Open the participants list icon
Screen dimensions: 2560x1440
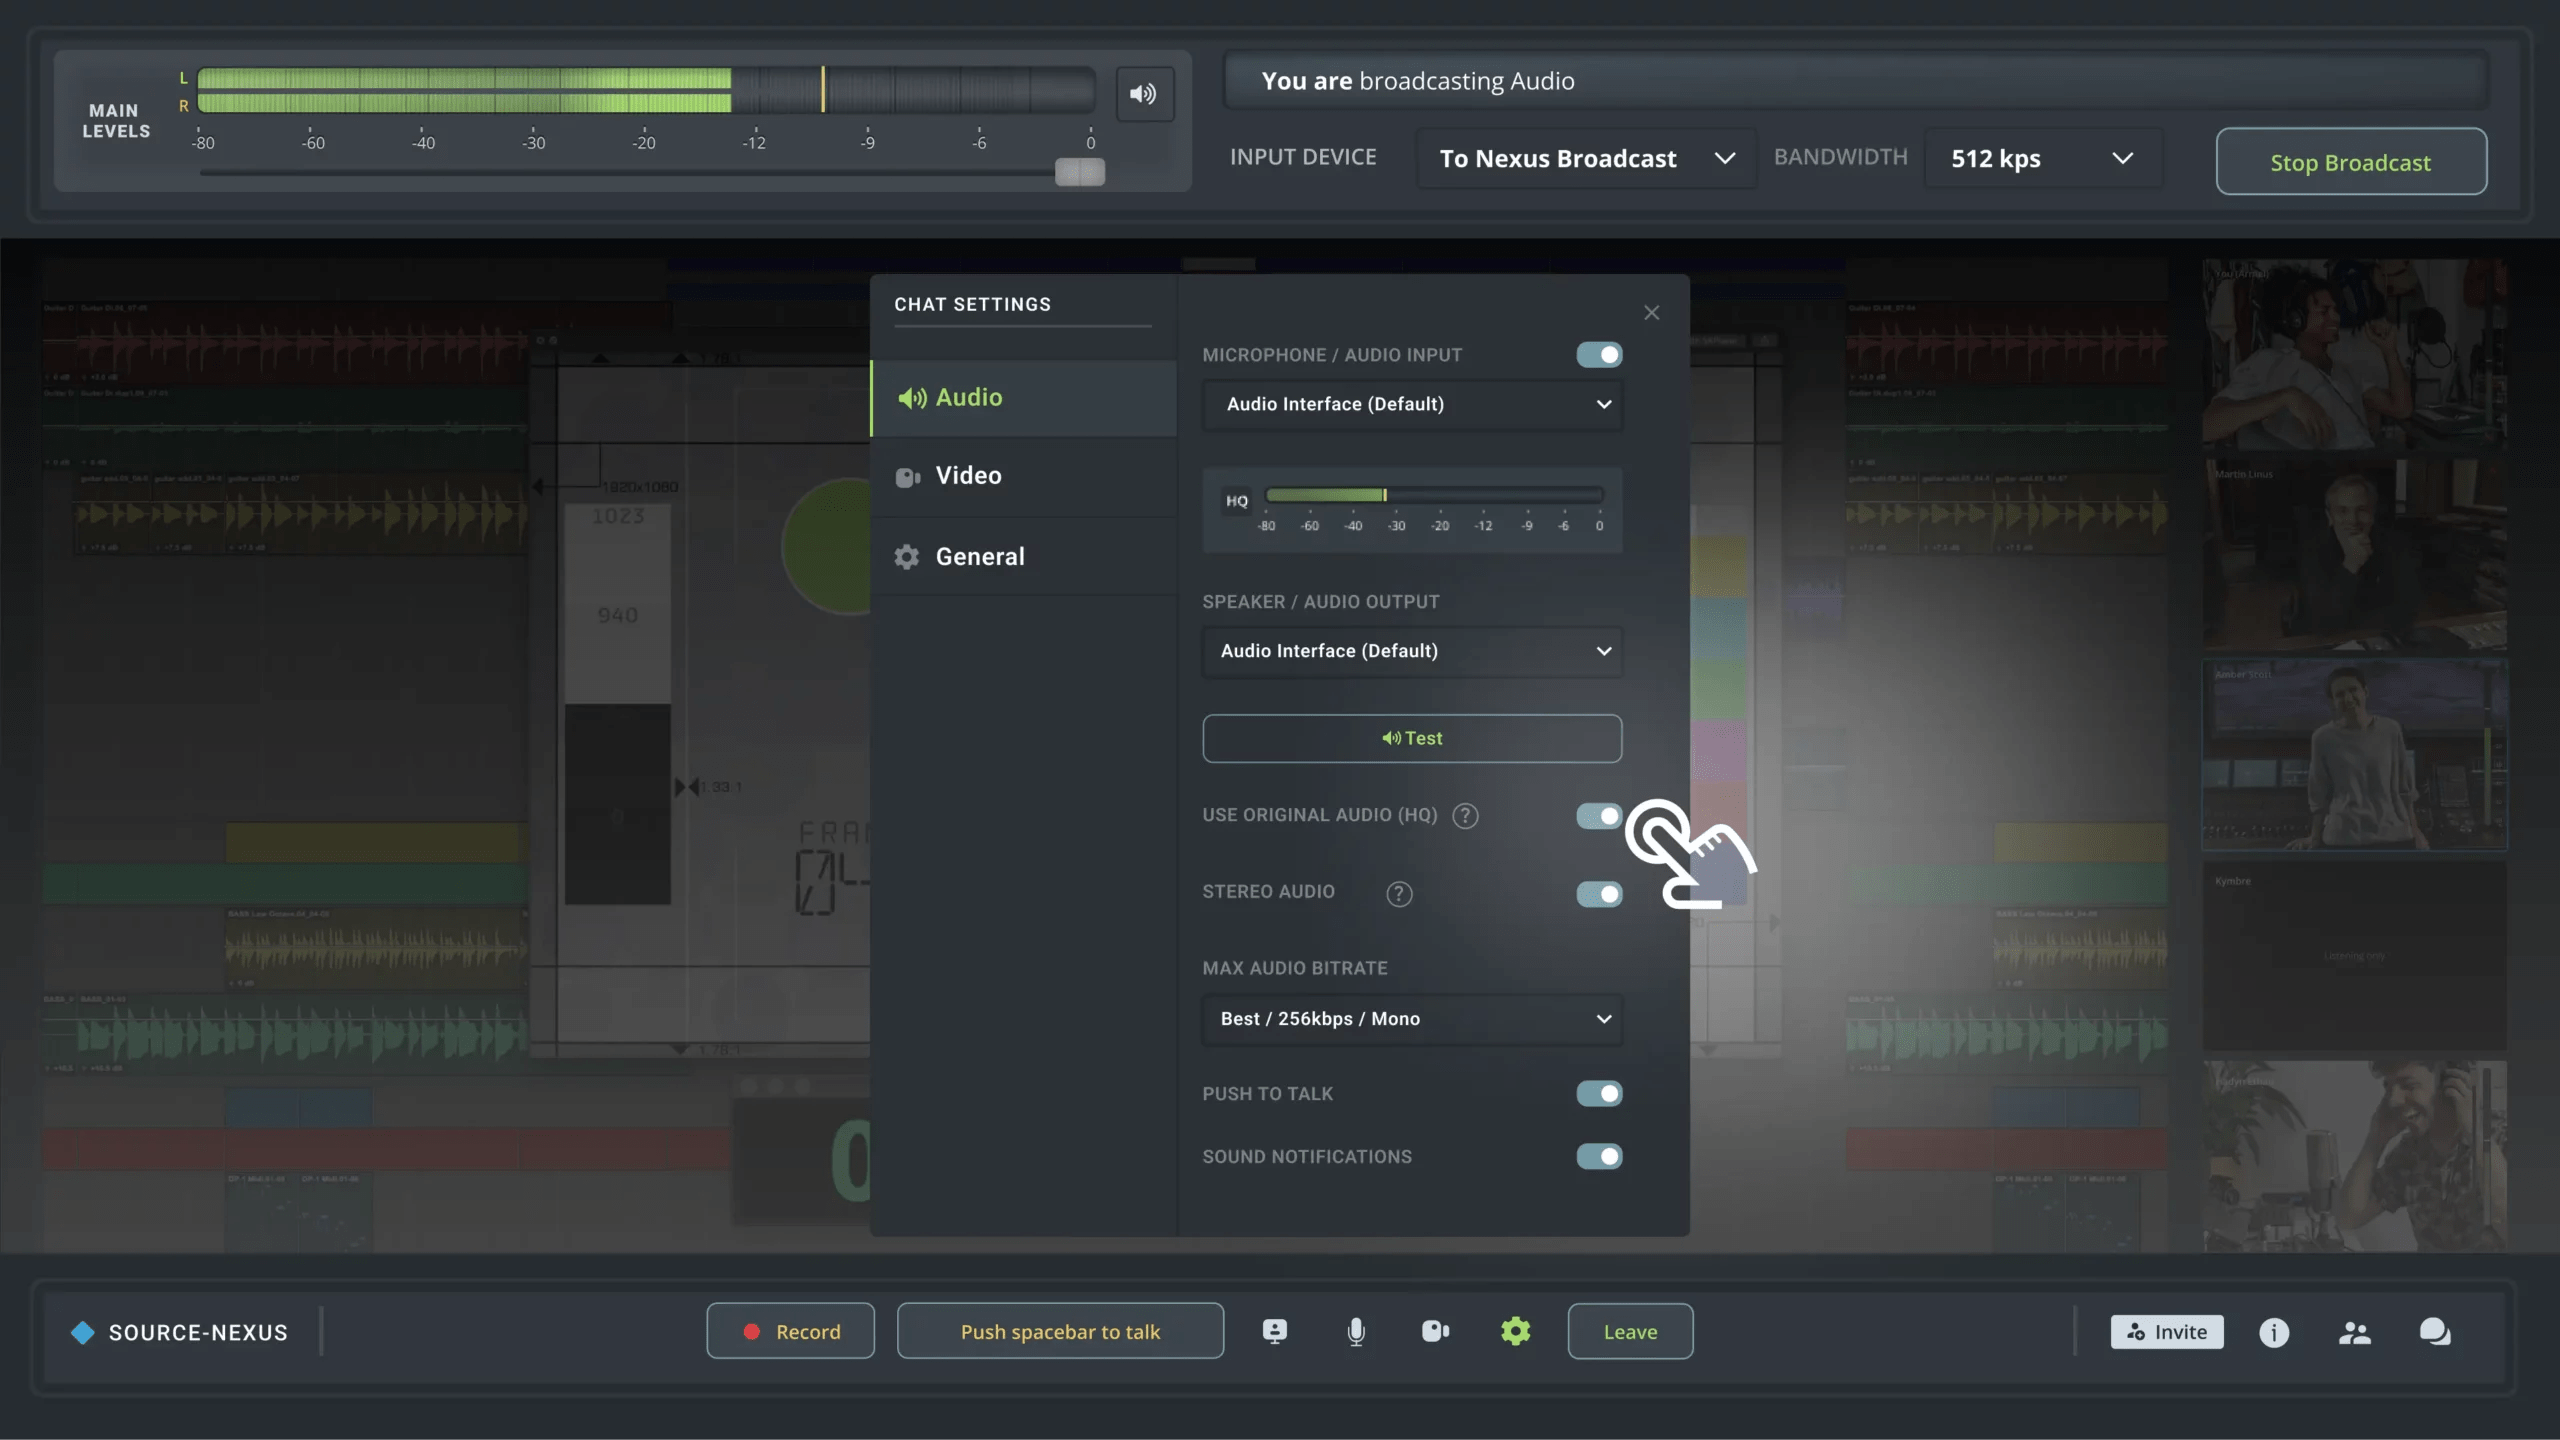(x=2356, y=1331)
